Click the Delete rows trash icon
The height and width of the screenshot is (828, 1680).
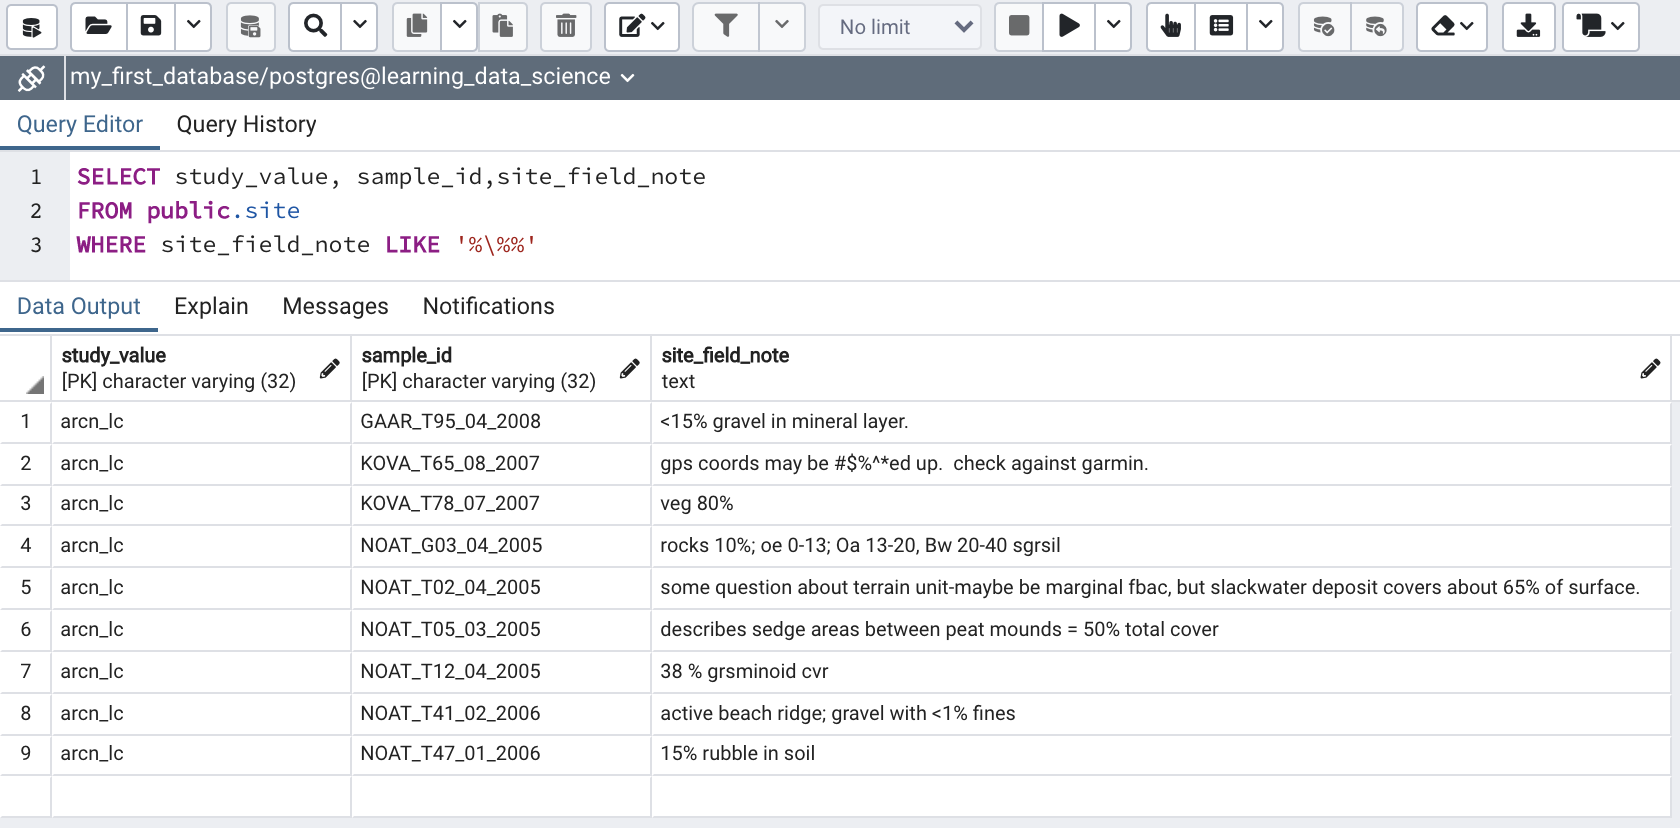pos(566,27)
